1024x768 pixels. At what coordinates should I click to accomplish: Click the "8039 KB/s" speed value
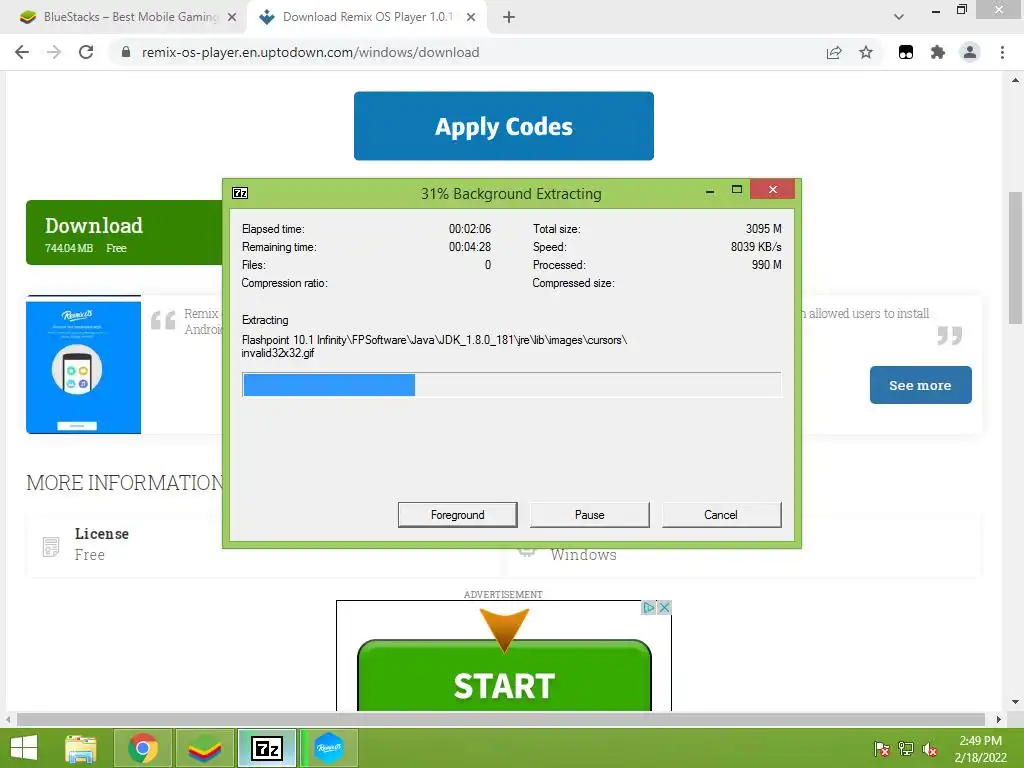tap(756, 247)
